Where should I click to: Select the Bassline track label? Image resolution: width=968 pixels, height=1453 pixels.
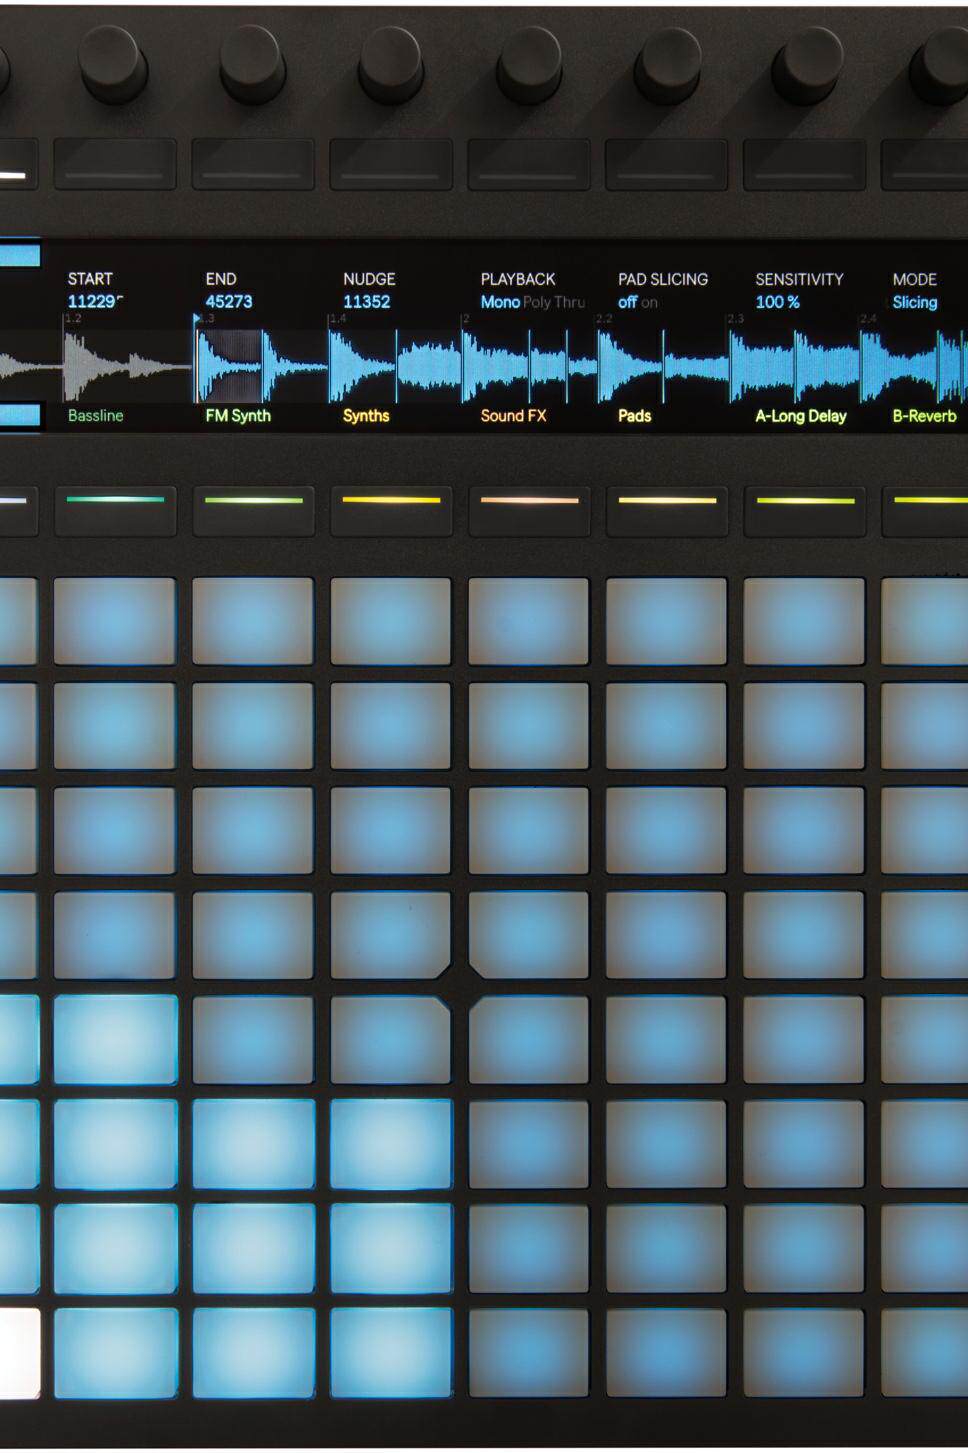click(x=95, y=415)
